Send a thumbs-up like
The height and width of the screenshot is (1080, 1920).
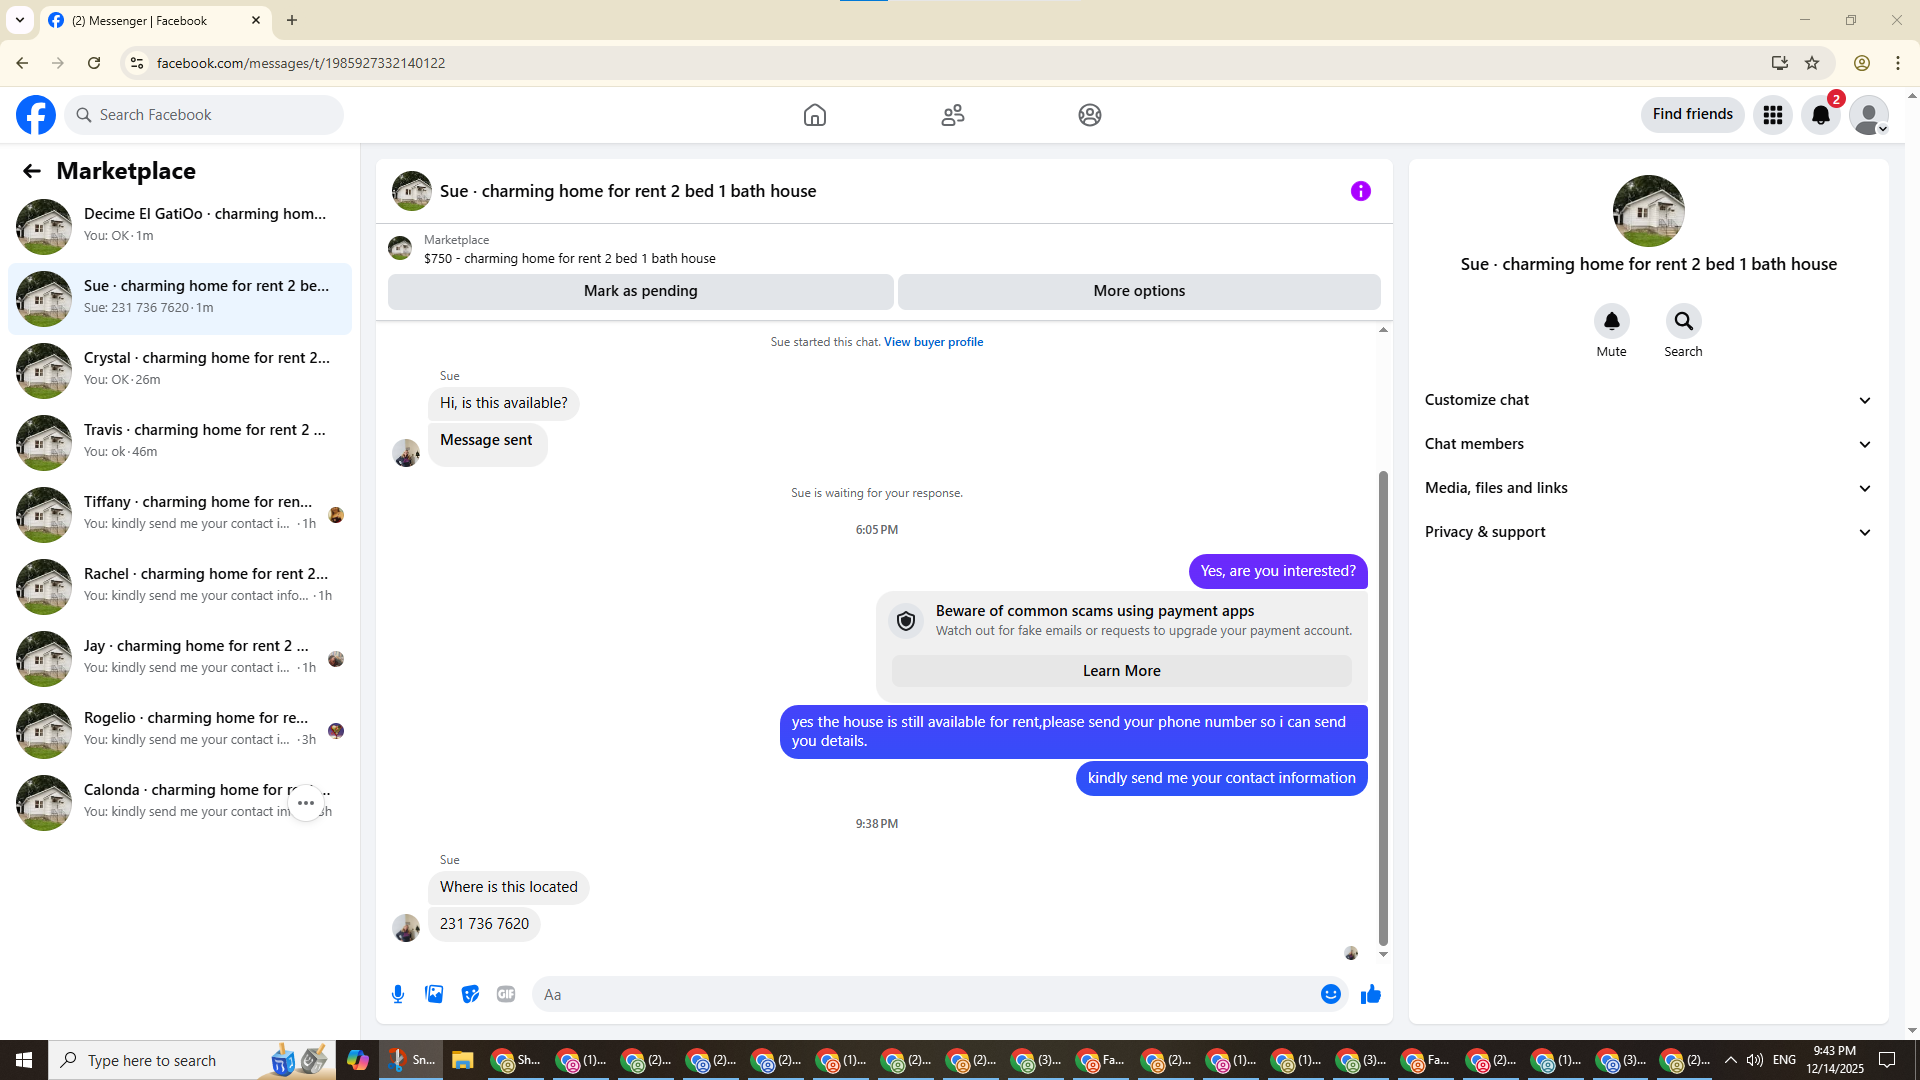coord(1370,994)
